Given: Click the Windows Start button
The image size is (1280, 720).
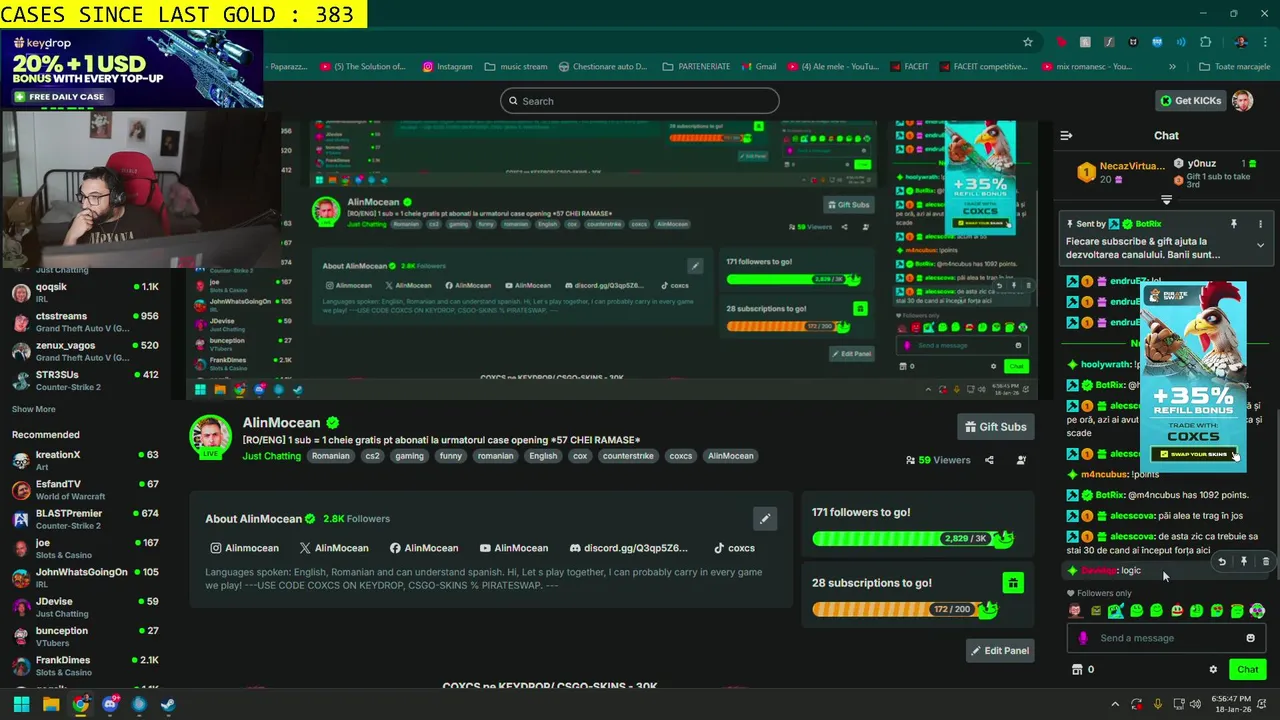Looking at the screenshot, I should (21, 704).
